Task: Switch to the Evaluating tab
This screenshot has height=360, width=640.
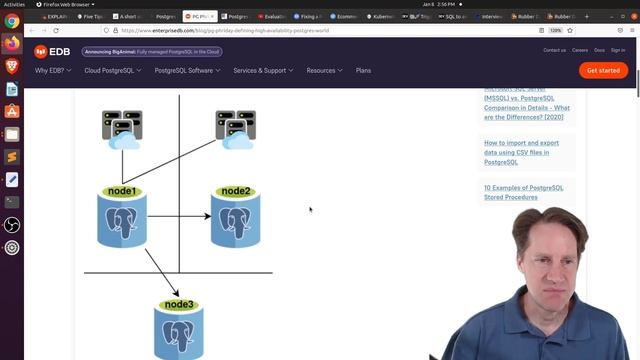Action: (x=271, y=17)
